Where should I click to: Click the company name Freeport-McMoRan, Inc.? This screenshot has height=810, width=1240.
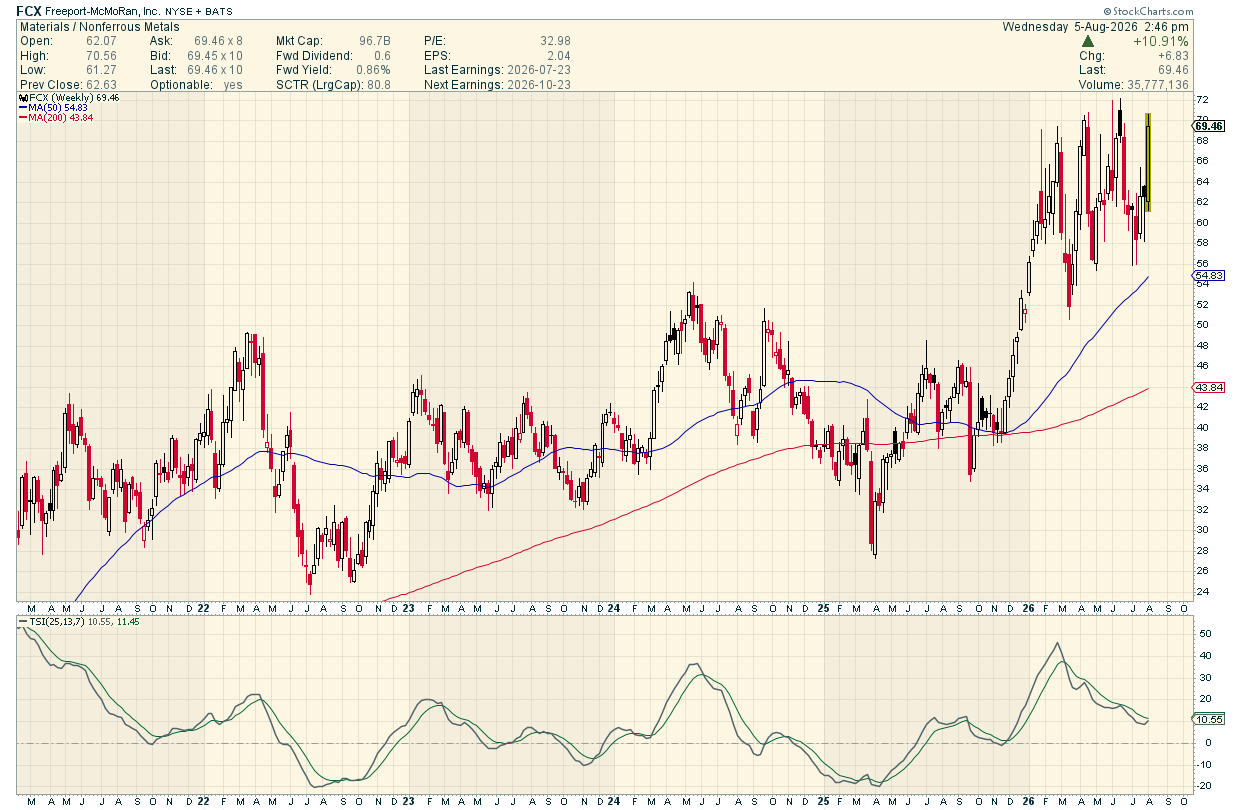pyautogui.click(x=102, y=12)
